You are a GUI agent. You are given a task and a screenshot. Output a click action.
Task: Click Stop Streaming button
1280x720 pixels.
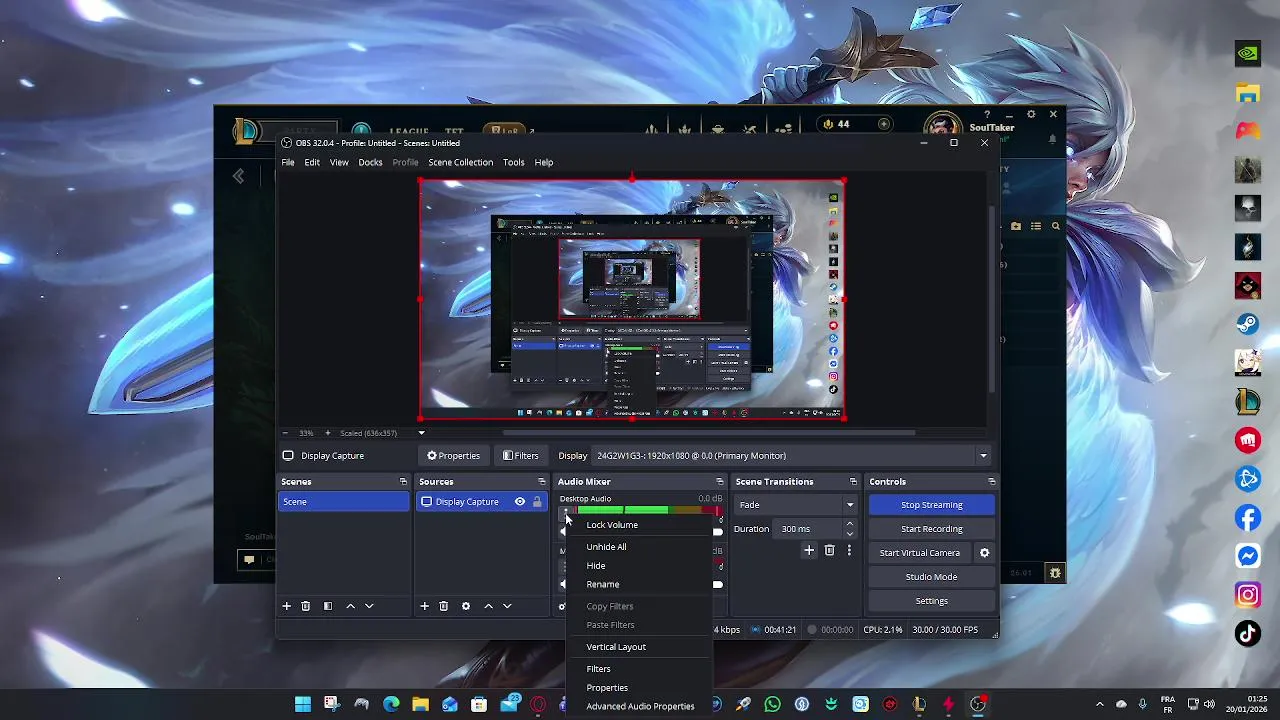[931, 505]
